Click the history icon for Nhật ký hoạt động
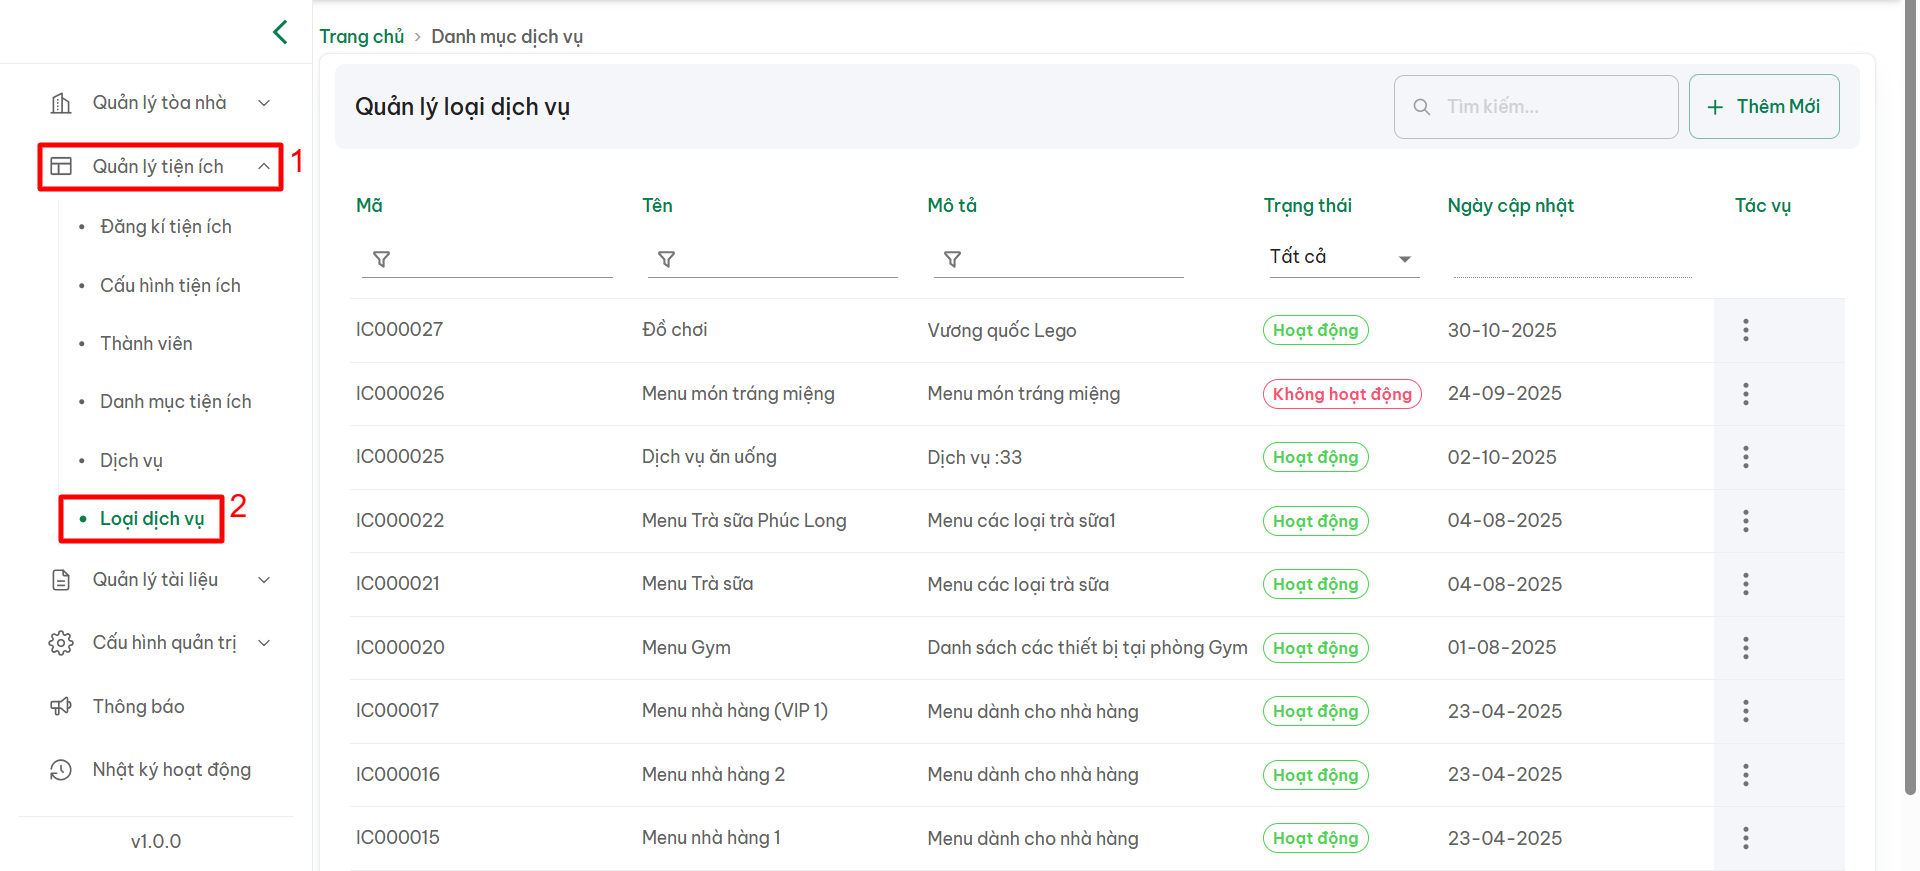Image resolution: width=1920 pixels, height=871 pixels. (x=61, y=770)
